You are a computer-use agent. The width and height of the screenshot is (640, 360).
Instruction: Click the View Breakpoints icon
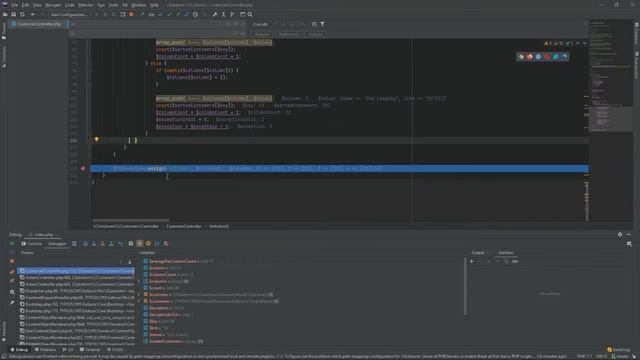(x=12, y=271)
